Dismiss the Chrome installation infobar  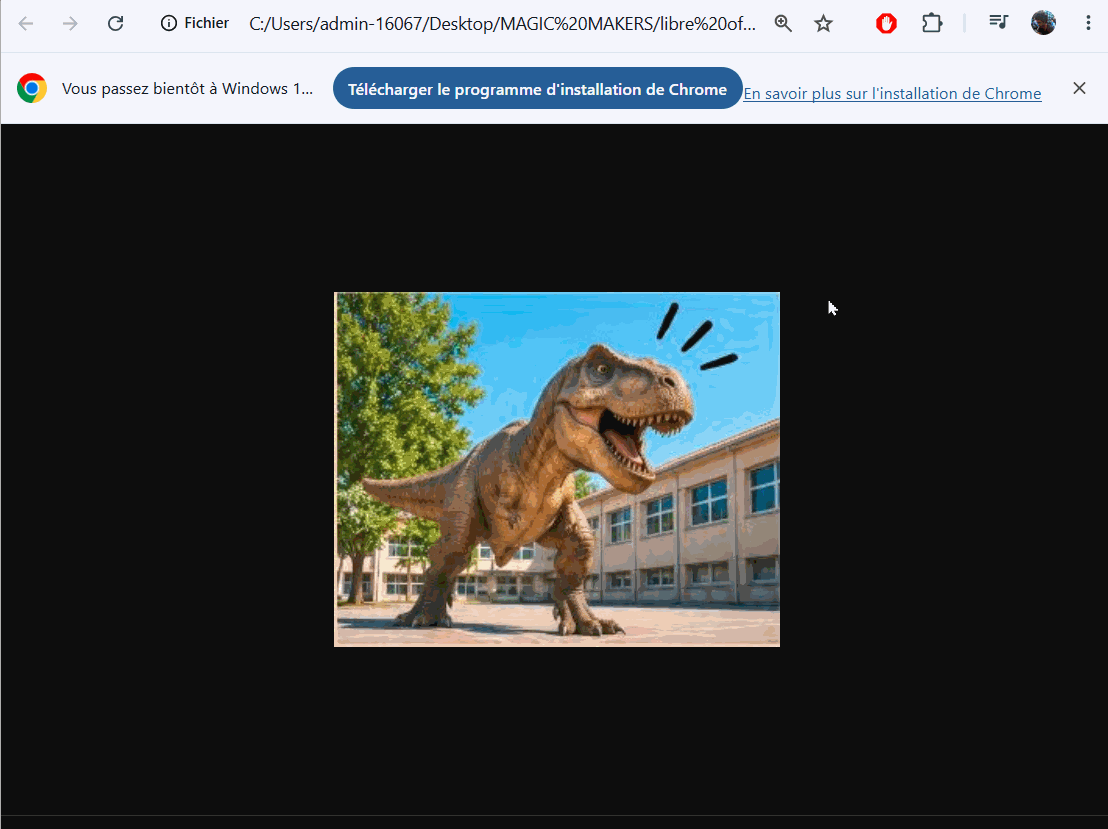coord(1079,88)
